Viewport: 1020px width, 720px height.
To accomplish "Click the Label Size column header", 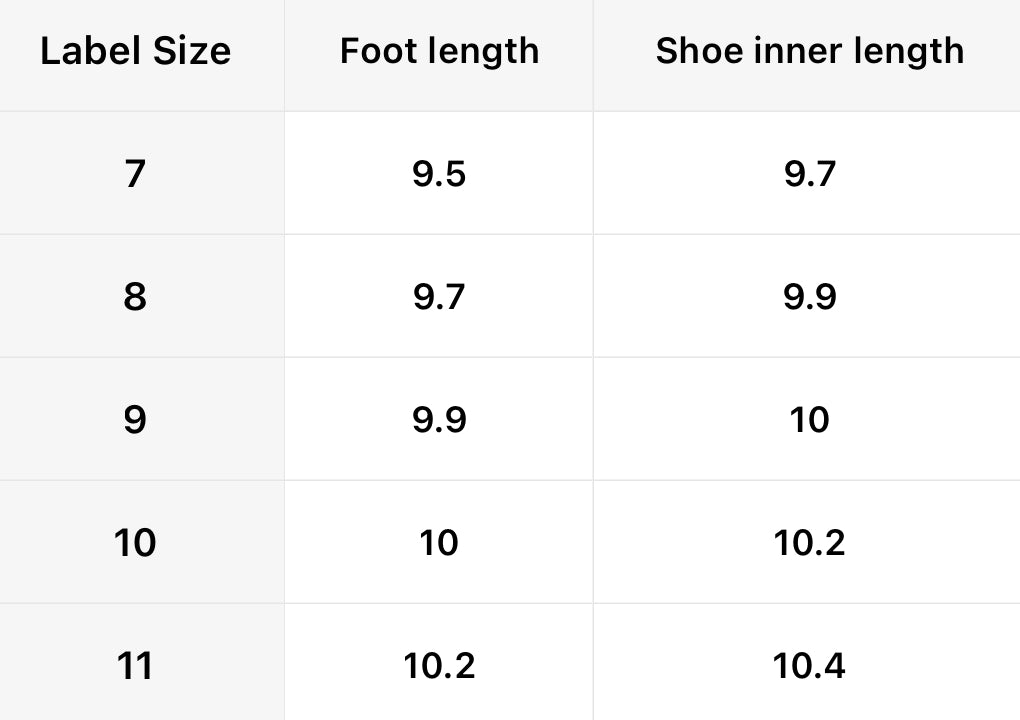I will 135,51.
